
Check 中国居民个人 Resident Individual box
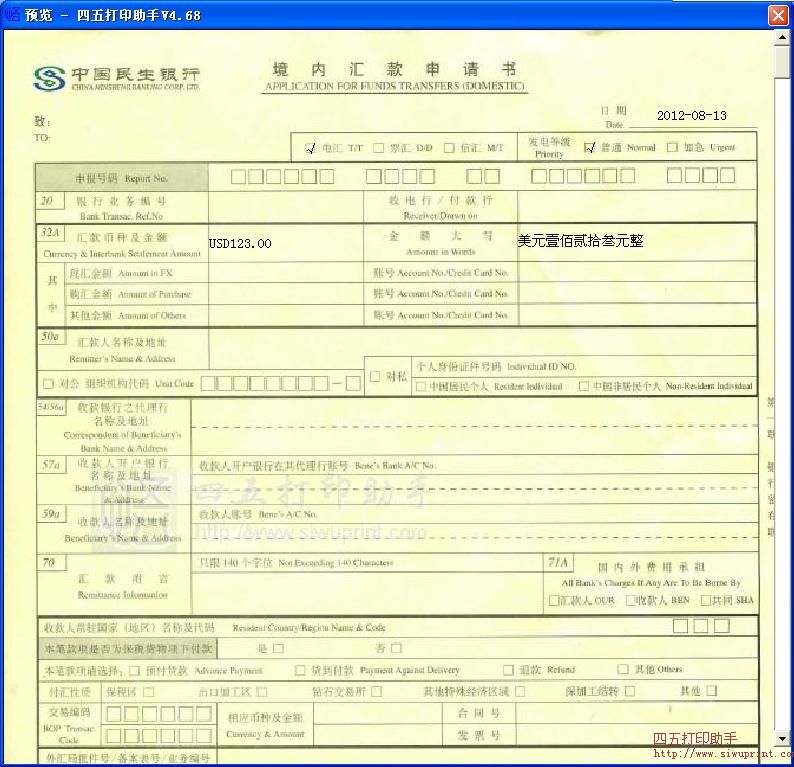pos(420,387)
